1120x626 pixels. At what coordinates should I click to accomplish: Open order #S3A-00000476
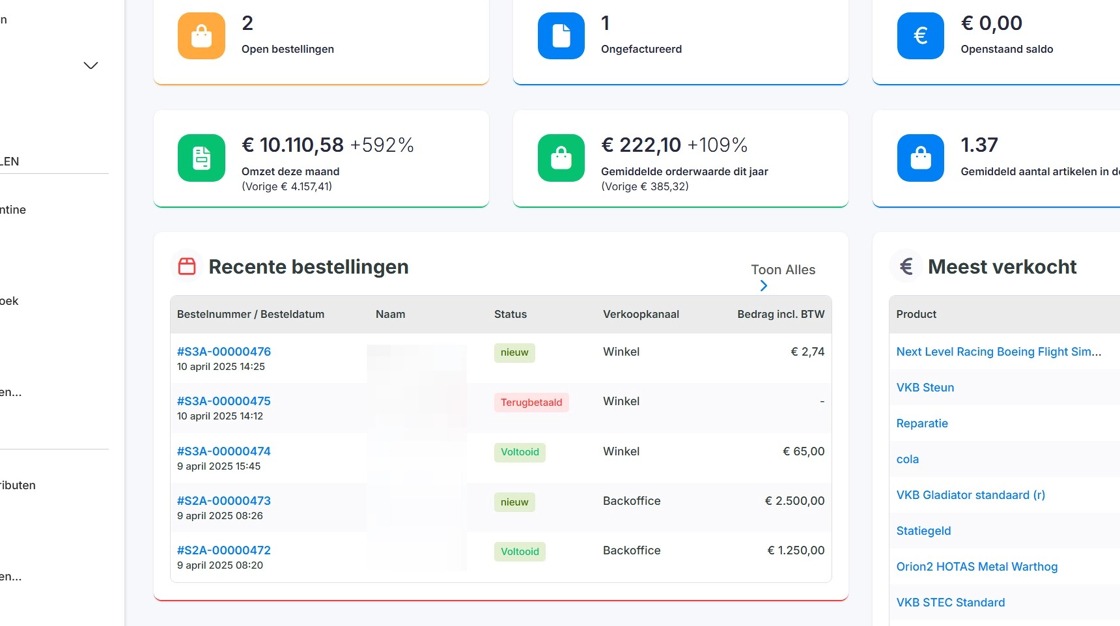tap(224, 352)
